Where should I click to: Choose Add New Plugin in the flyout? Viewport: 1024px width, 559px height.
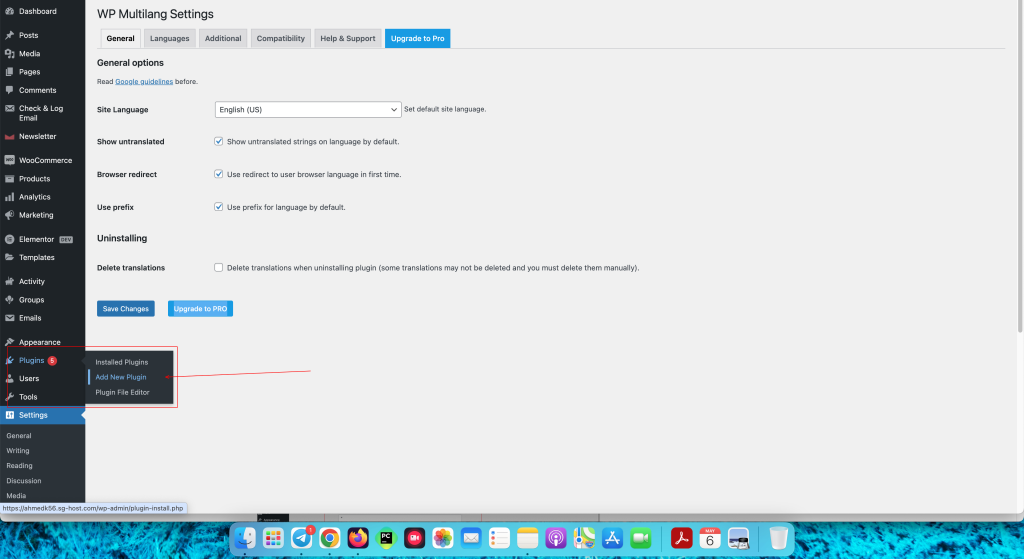click(121, 377)
